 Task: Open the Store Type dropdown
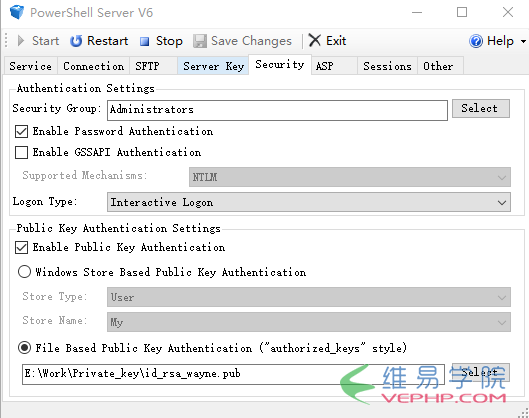(309, 297)
